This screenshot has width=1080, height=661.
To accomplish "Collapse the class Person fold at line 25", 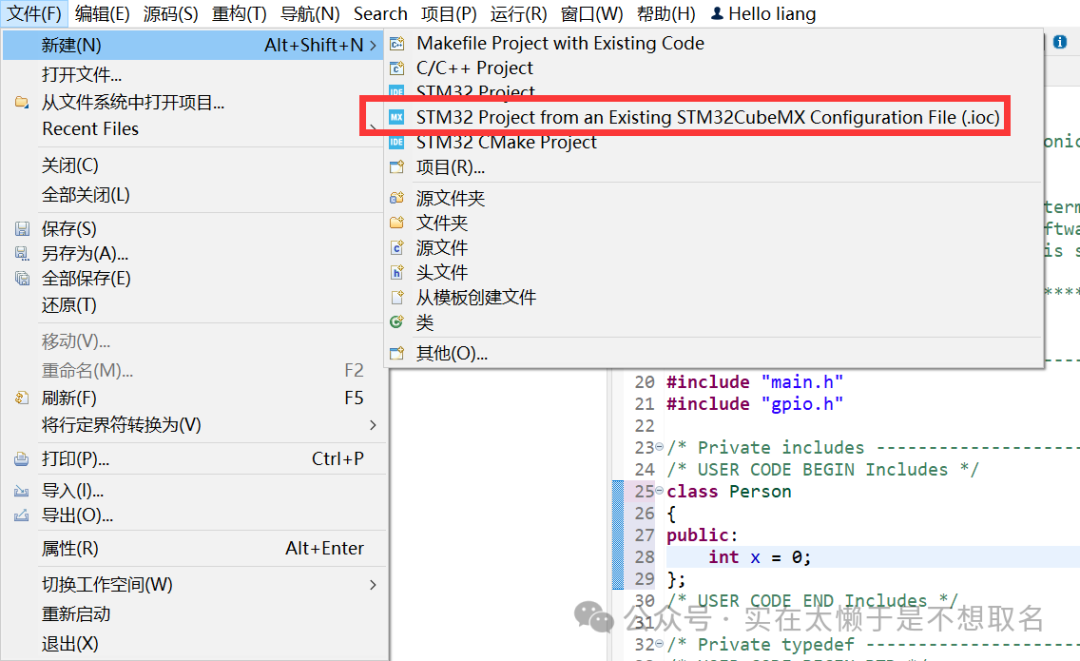I will point(659,491).
